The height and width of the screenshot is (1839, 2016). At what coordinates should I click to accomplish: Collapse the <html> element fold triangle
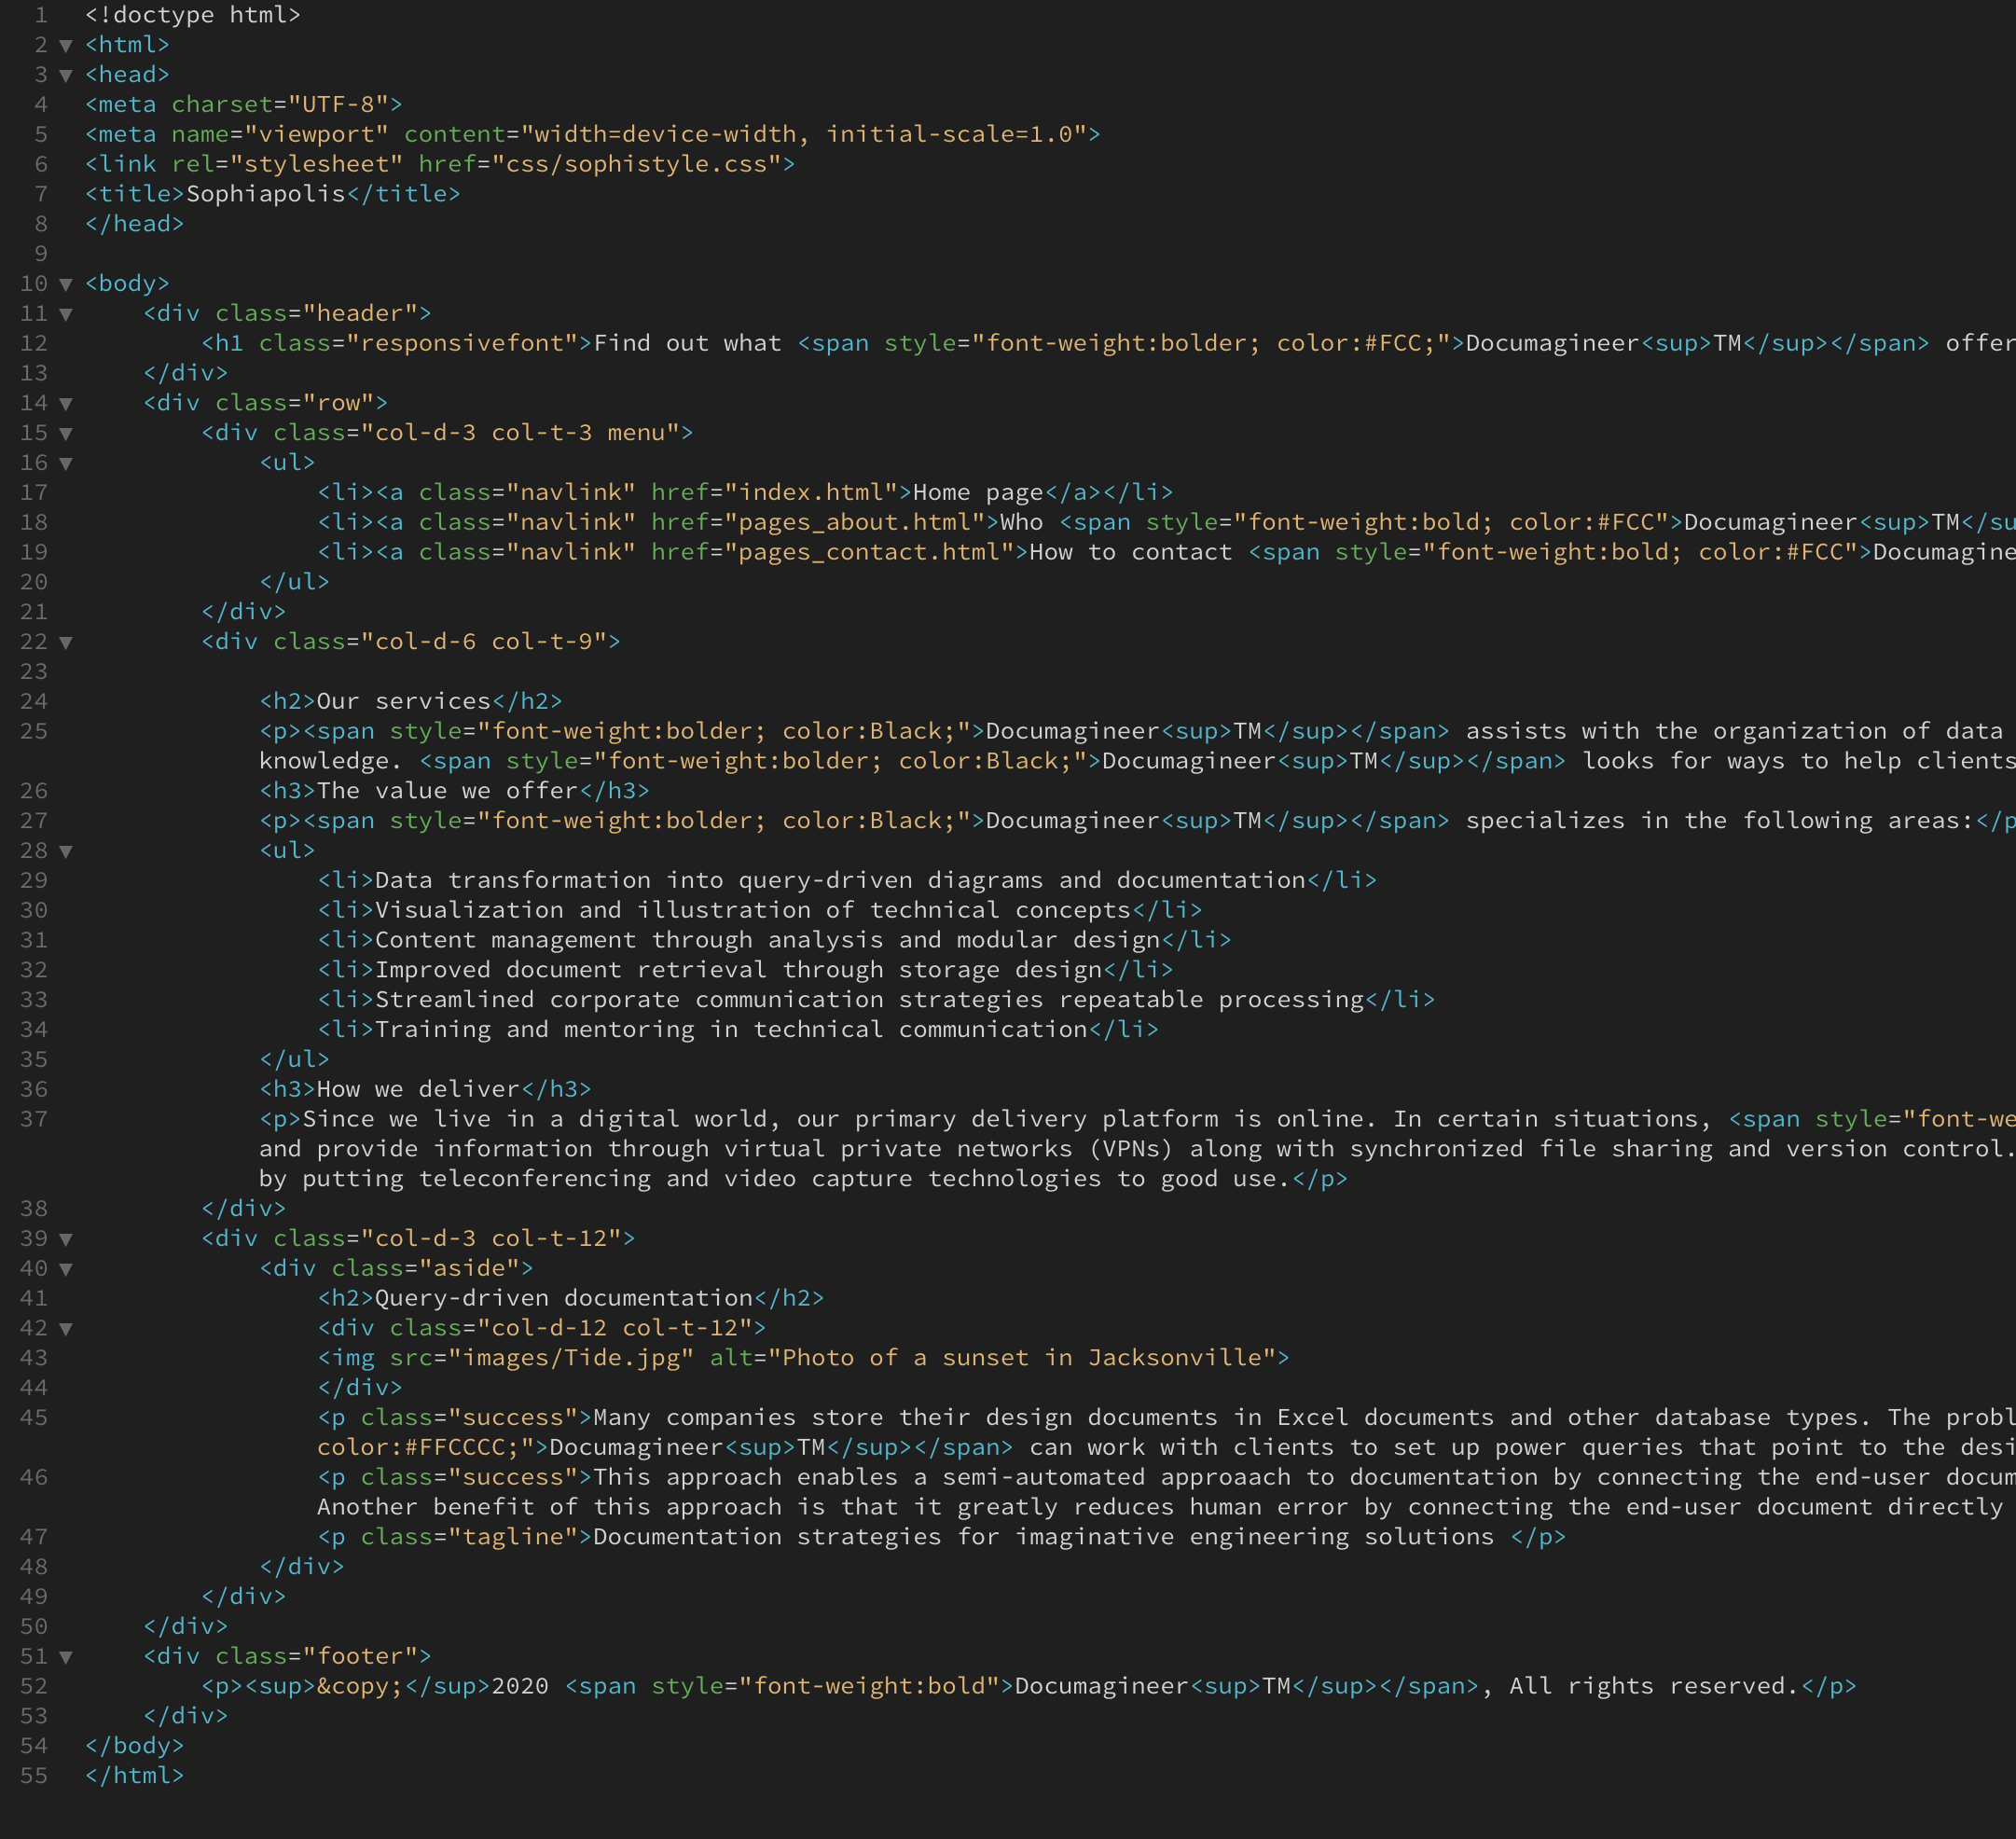(x=65, y=45)
